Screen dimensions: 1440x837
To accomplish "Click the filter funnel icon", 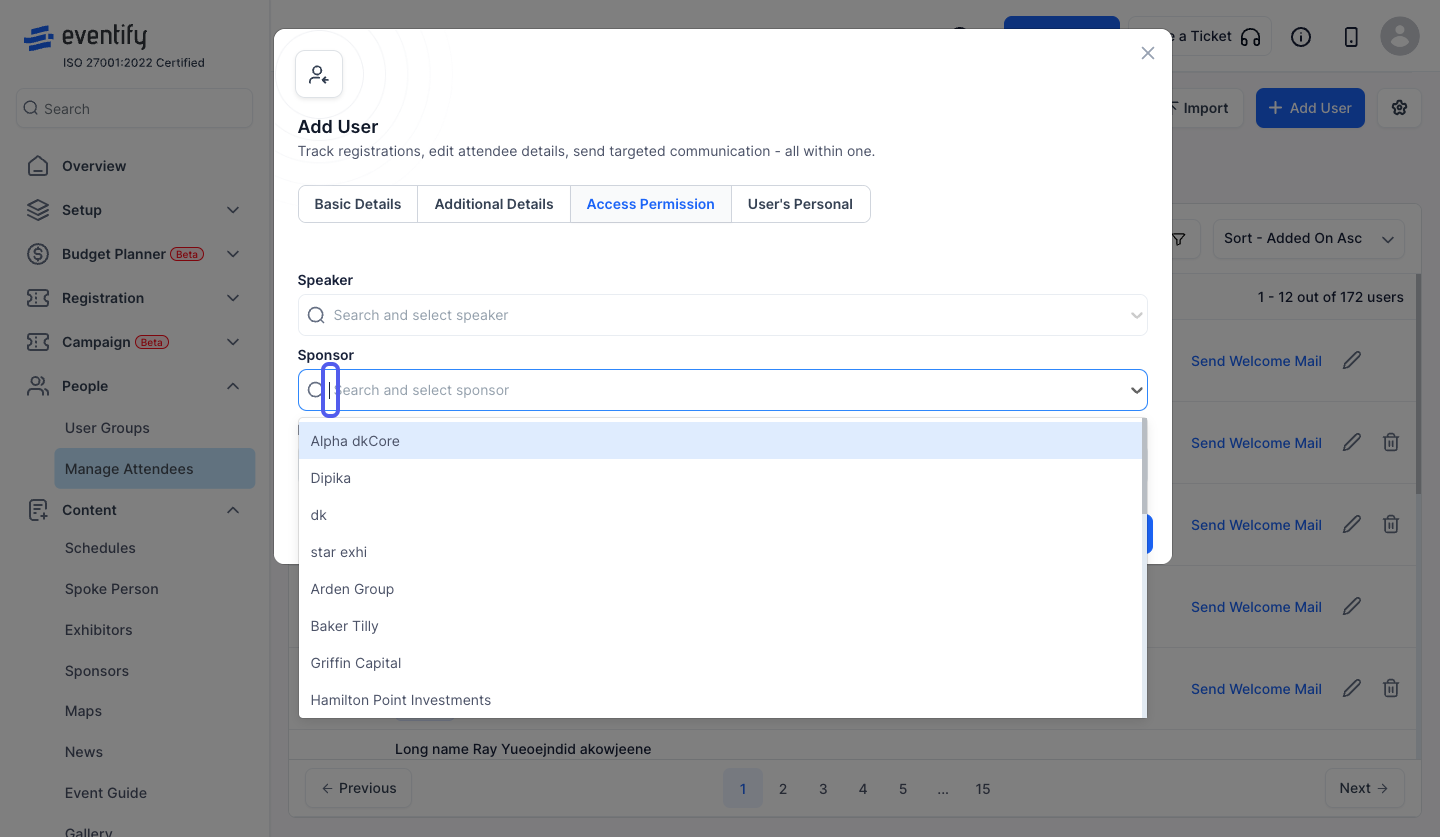I will point(1179,239).
